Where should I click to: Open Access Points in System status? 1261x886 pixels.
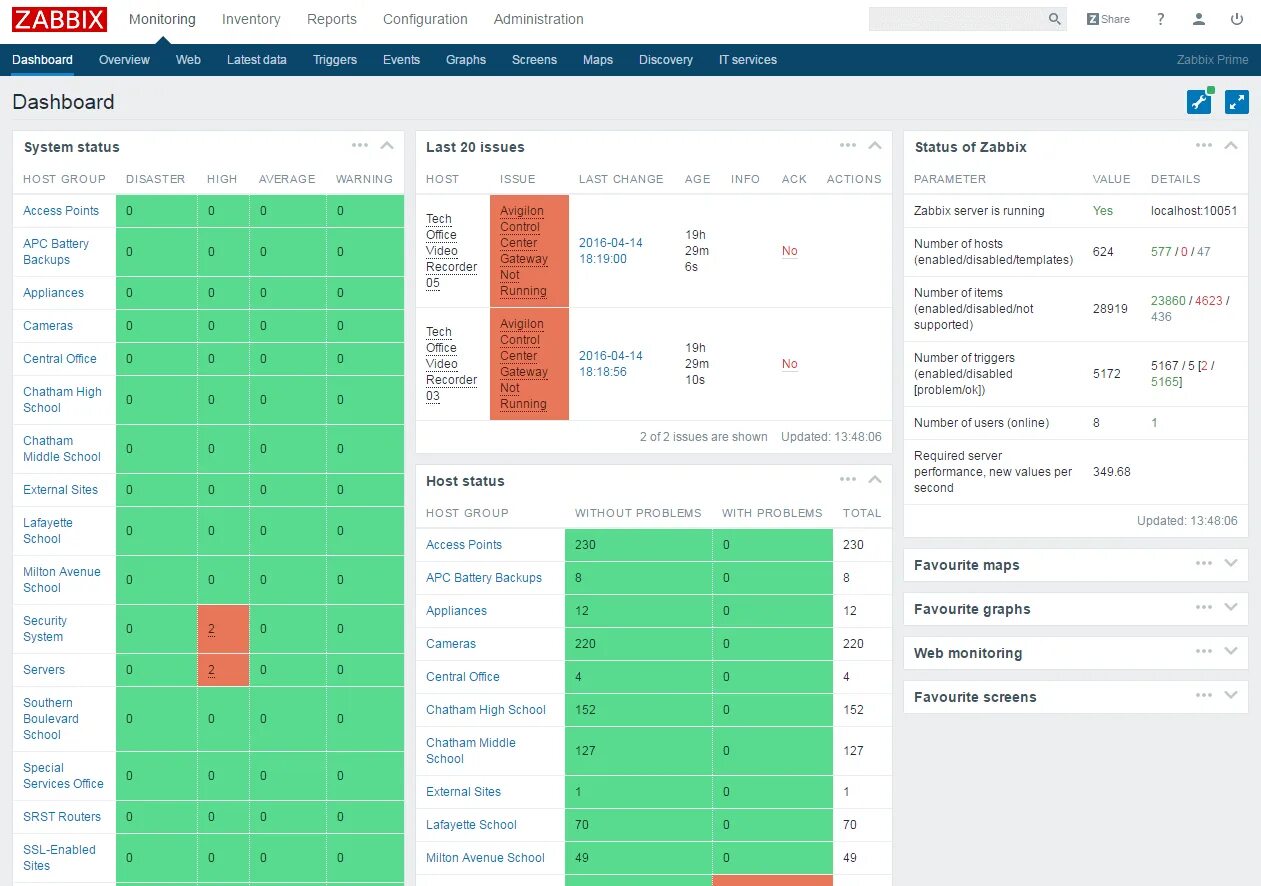pos(61,211)
